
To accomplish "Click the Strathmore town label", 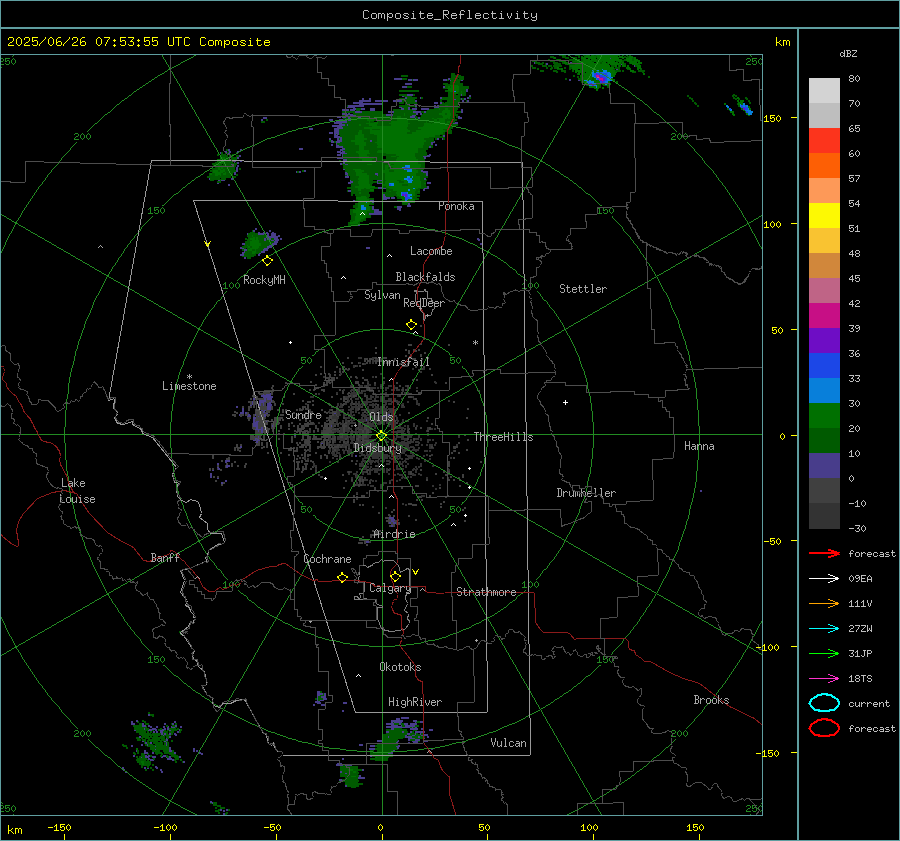I will pyautogui.click(x=486, y=592).
